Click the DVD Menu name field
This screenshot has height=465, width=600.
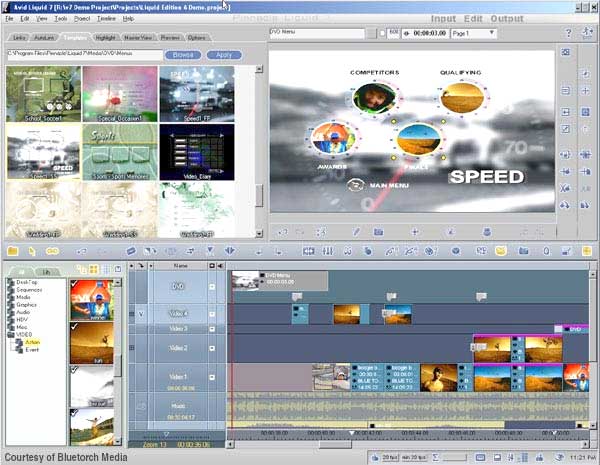point(317,33)
